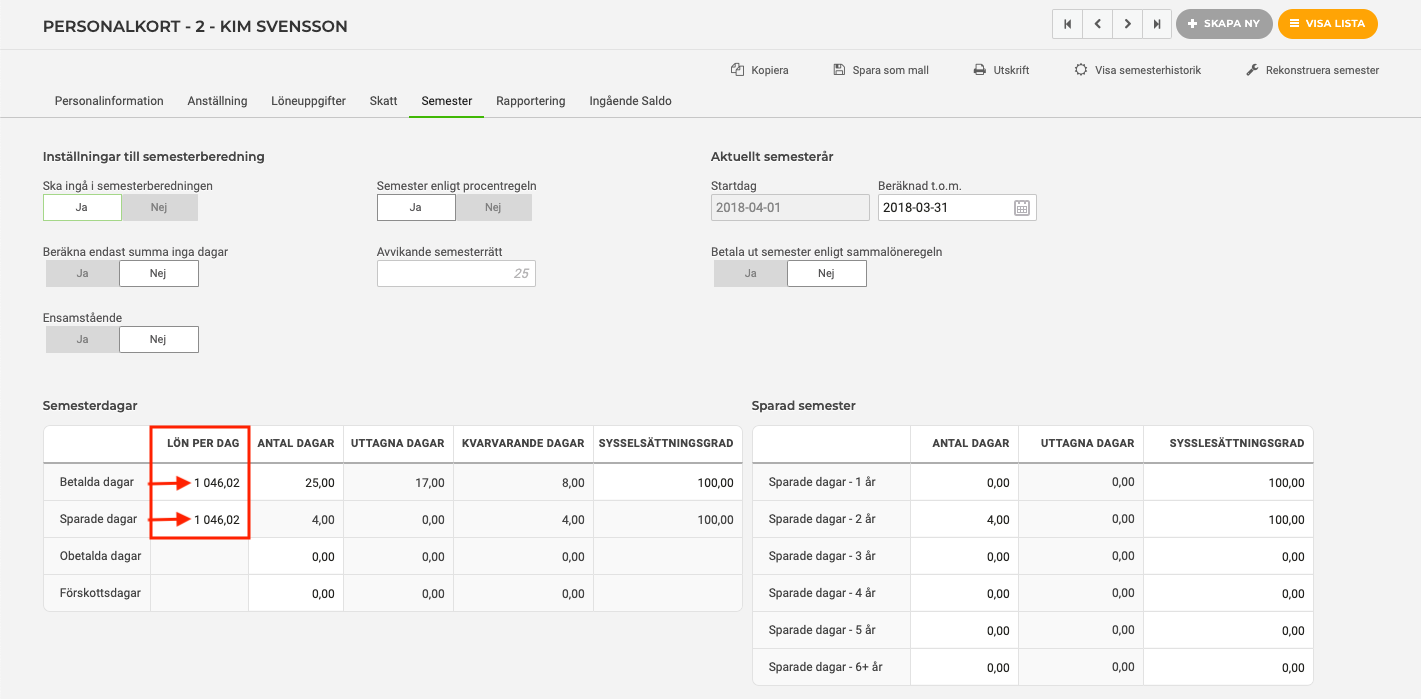Click Förskottsdagar antal dagar field
The height and width of the screenshot is (699, 1421).
pos(295,594)
